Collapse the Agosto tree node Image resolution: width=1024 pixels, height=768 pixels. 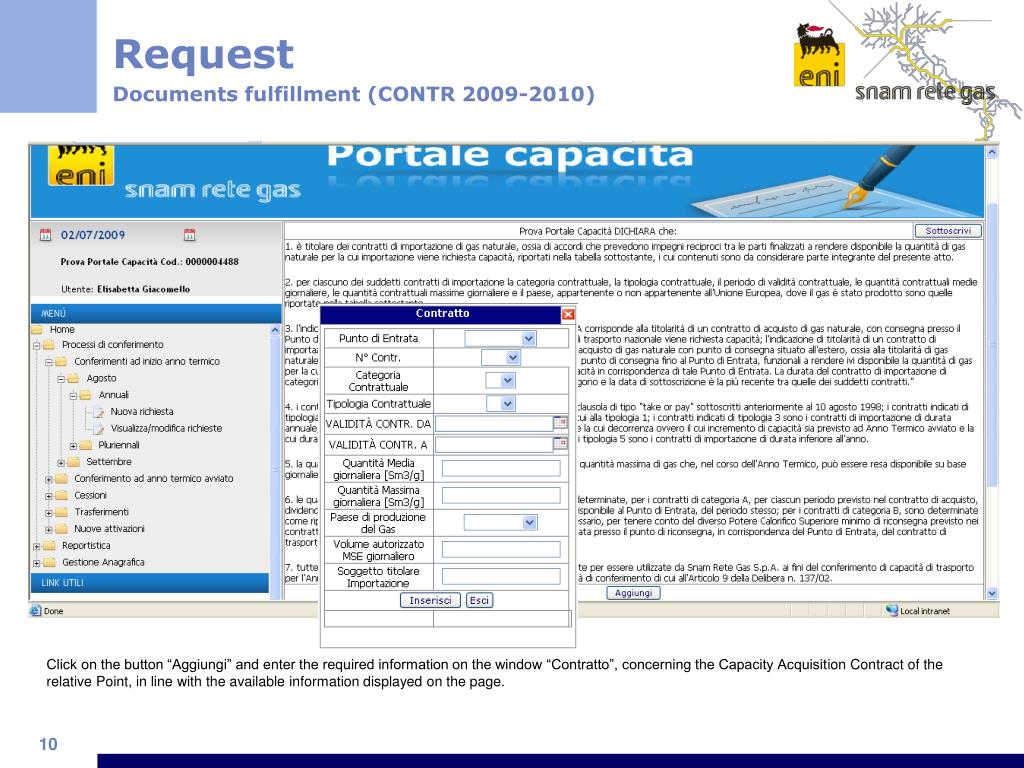click(x=61, y=379)
